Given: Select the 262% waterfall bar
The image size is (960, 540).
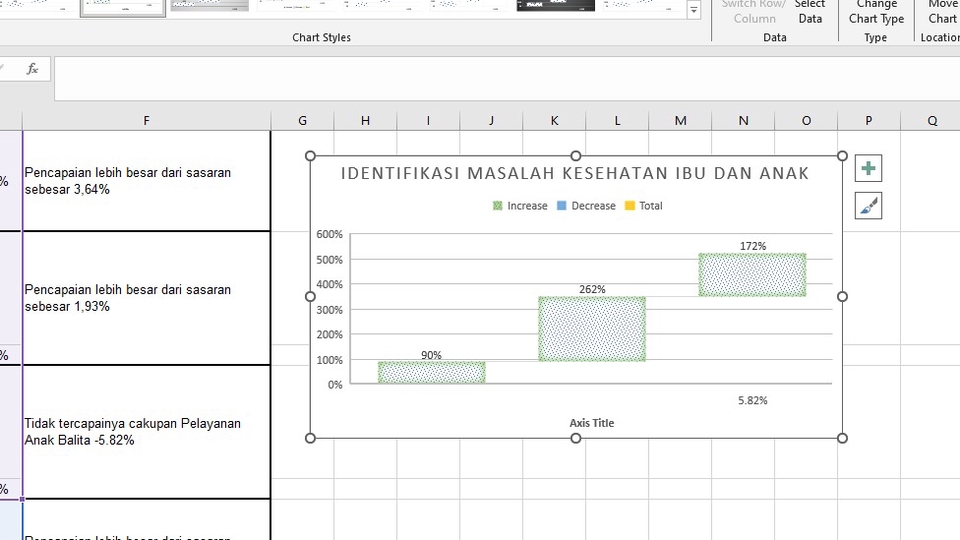Looking at the screenshot, I should pyautogui.click(x=592, y=329).
